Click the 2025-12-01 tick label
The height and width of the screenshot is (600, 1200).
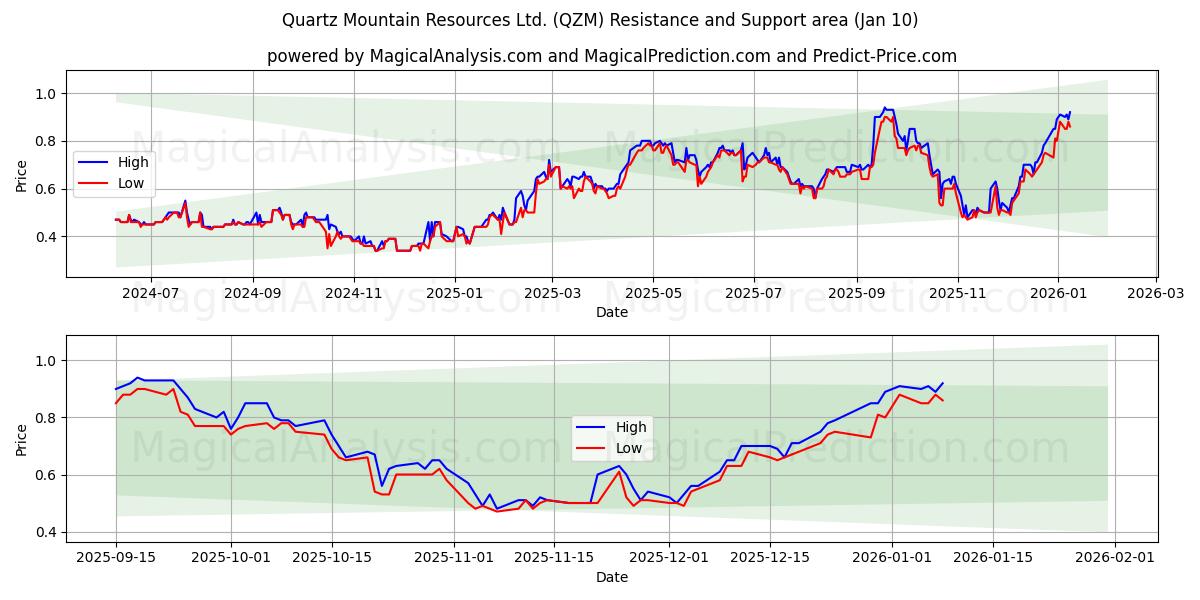pyautogui.click(x=670, y=559)
